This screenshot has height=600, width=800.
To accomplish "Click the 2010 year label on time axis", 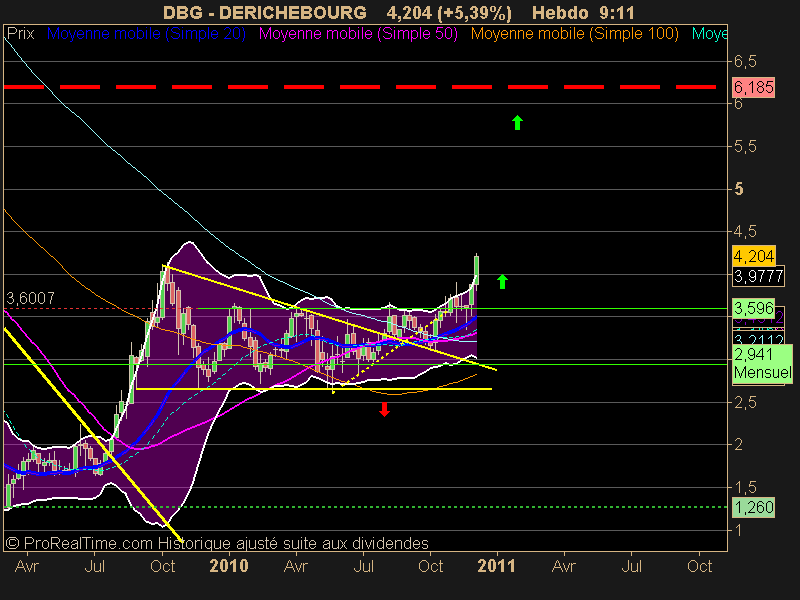I will tap(229, 566).
